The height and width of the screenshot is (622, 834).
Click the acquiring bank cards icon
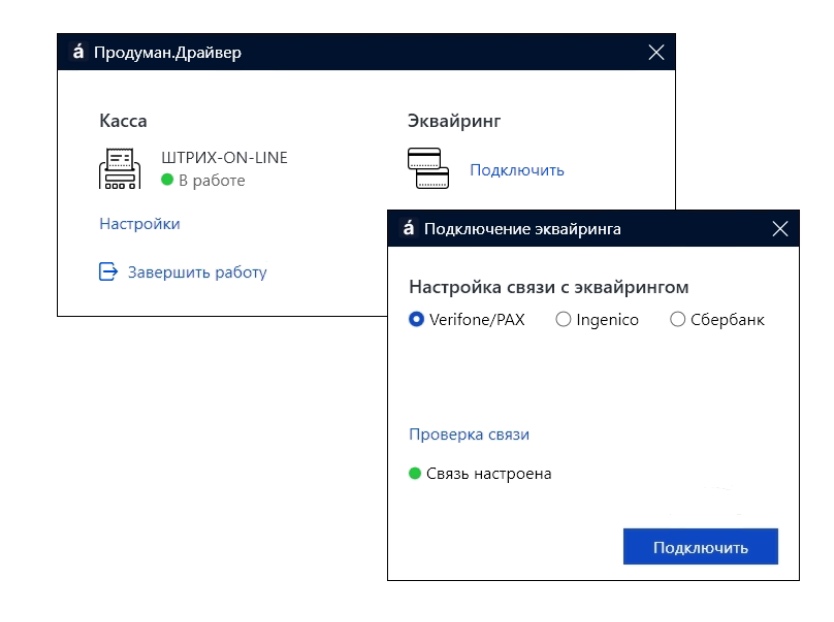tap(428, 168)
